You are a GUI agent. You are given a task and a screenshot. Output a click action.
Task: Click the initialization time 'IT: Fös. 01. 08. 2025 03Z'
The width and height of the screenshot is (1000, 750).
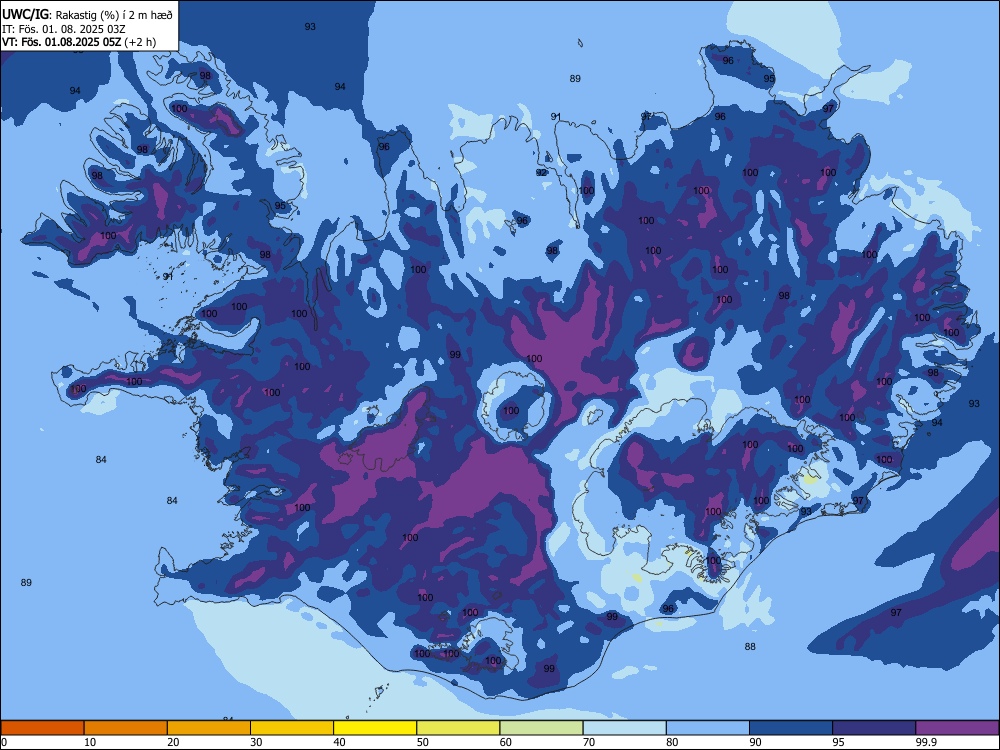click(x=64, y=29)
